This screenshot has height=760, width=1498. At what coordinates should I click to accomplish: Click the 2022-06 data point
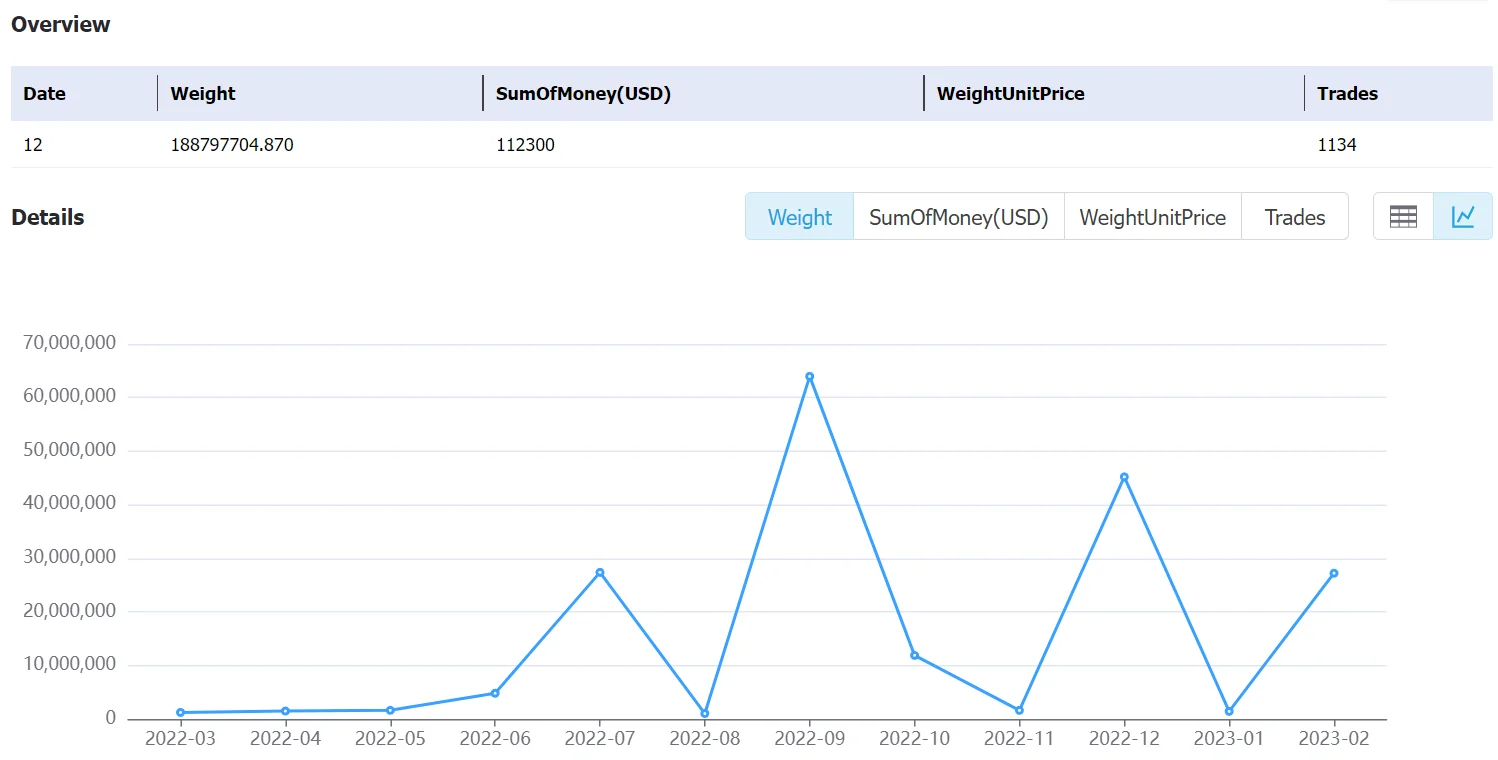(x=495, y=693)
